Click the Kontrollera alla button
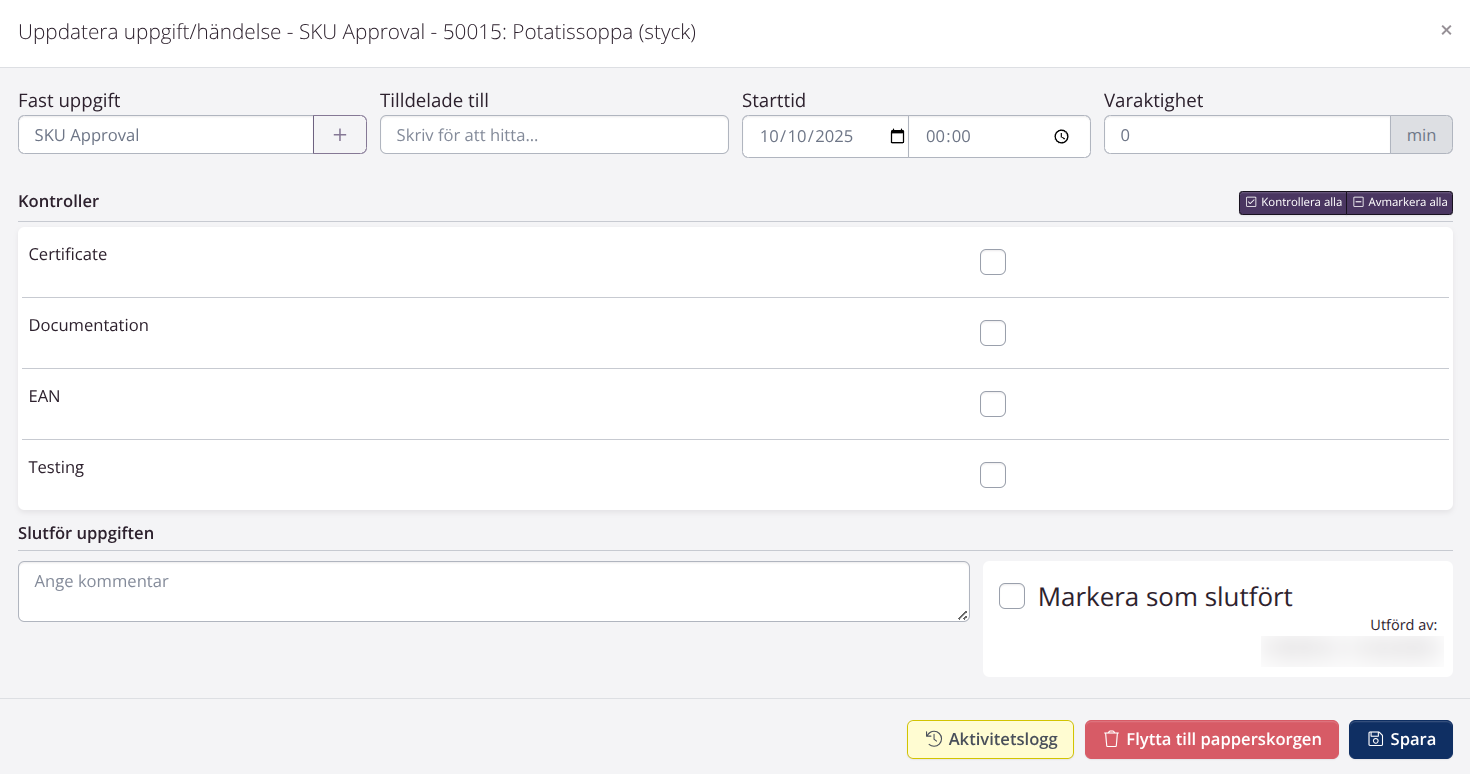The image size is (1470, 774). point(1293,202)
